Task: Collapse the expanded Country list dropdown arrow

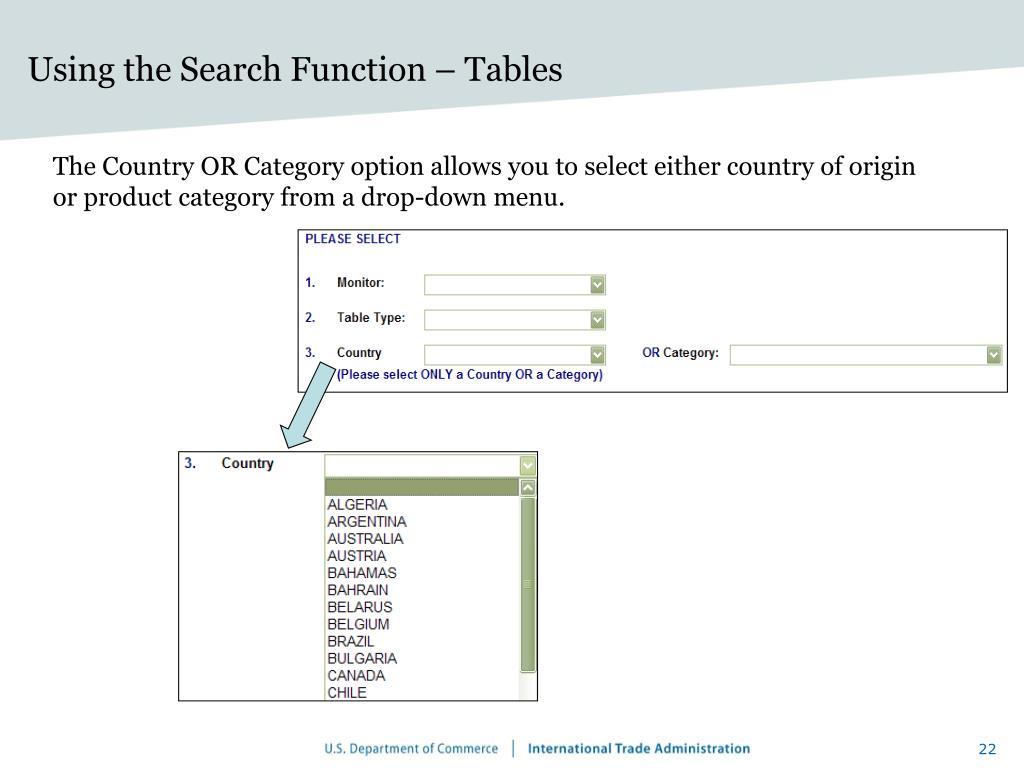Action: [528, 466]
